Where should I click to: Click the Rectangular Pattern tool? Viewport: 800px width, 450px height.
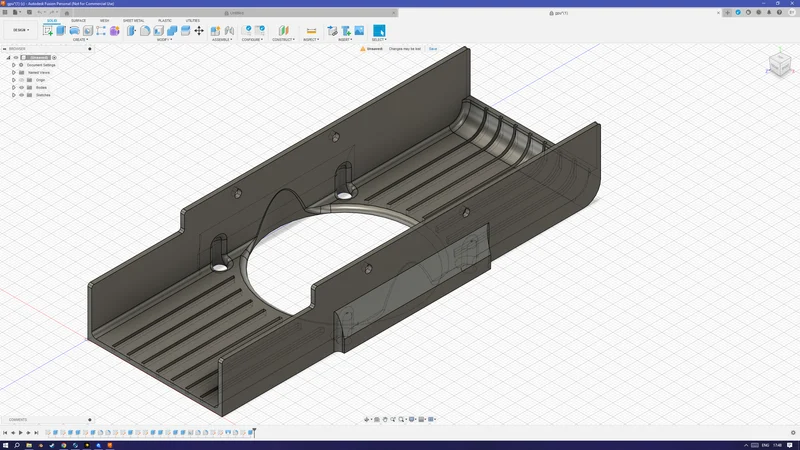click(x=101, y=31)
